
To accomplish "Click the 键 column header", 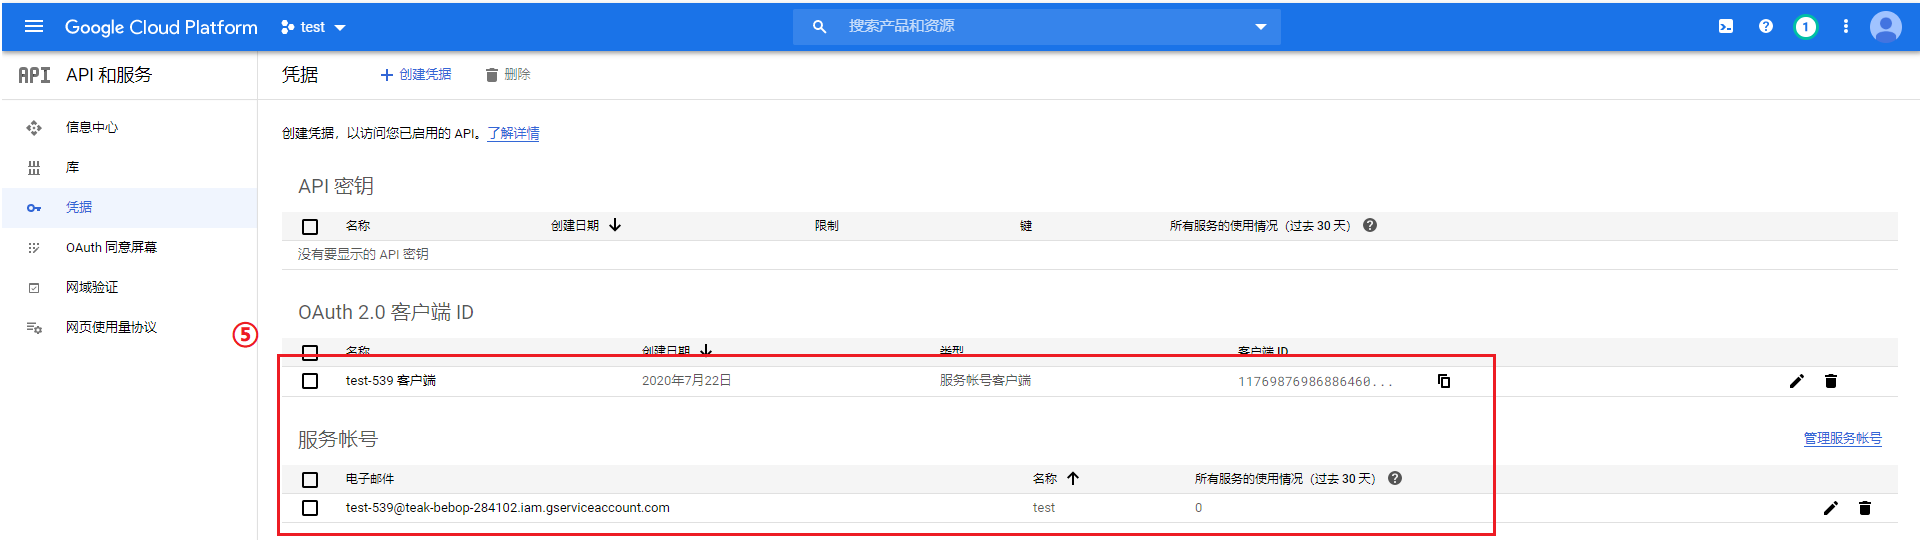I will (x=1026, y=226).
